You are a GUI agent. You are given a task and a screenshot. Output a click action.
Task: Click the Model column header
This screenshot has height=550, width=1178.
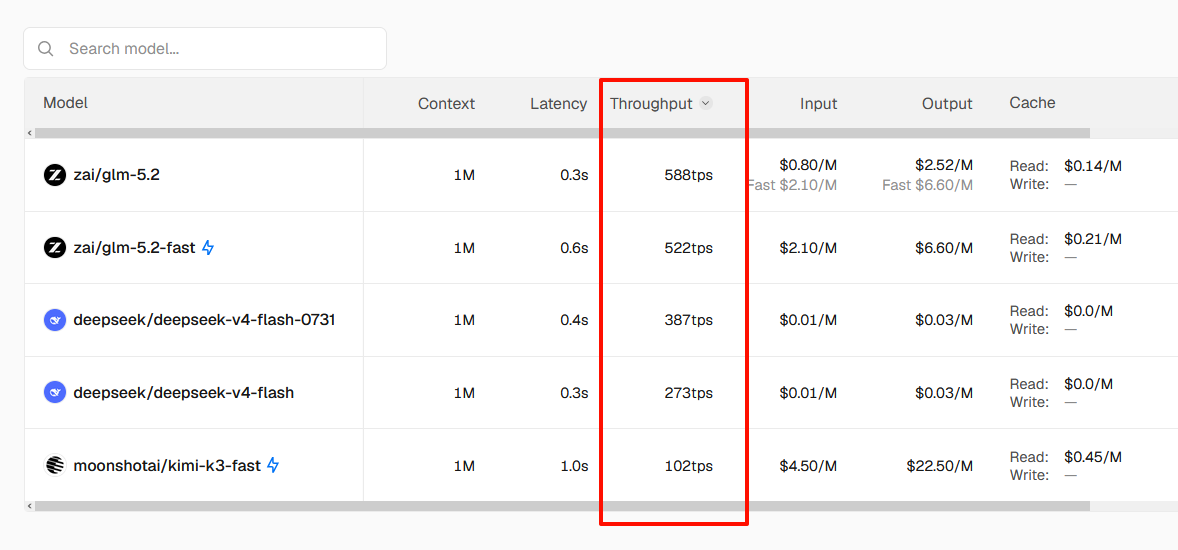coord(65,103)
